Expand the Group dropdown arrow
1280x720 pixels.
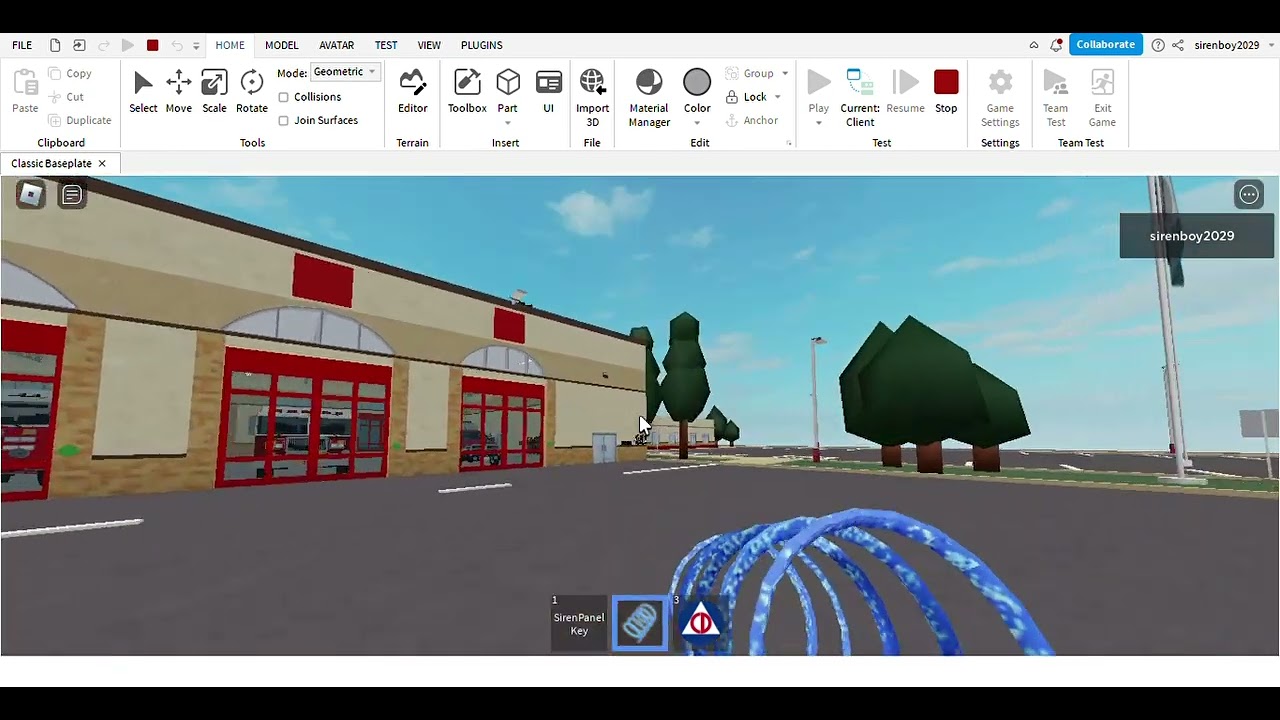(x=785, y=74)
